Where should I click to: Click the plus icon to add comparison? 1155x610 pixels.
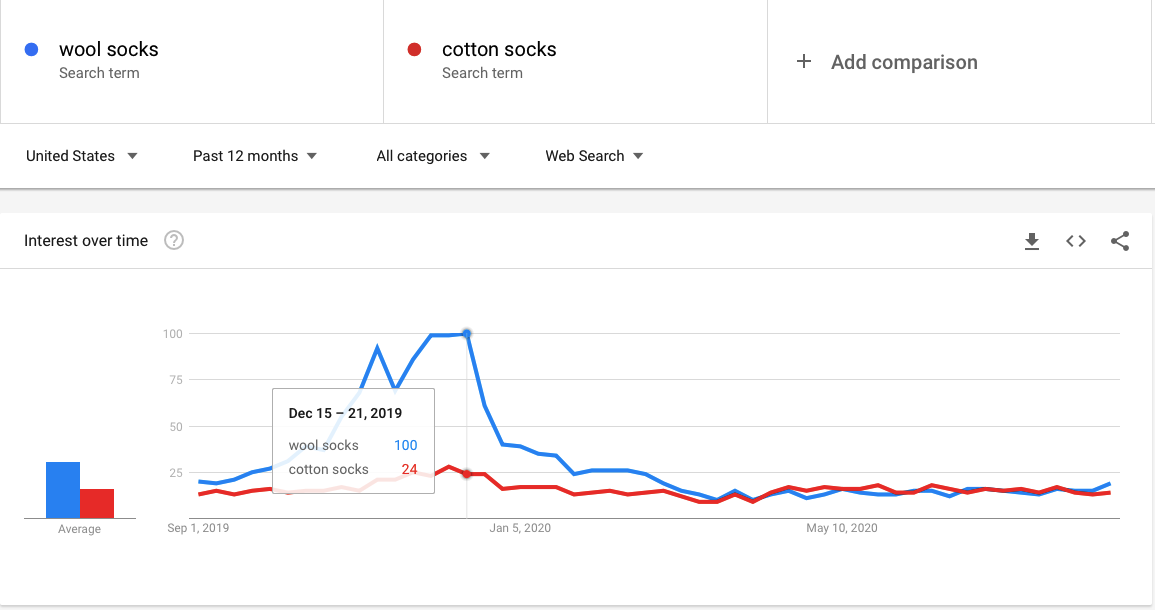(x=805, y=61)
